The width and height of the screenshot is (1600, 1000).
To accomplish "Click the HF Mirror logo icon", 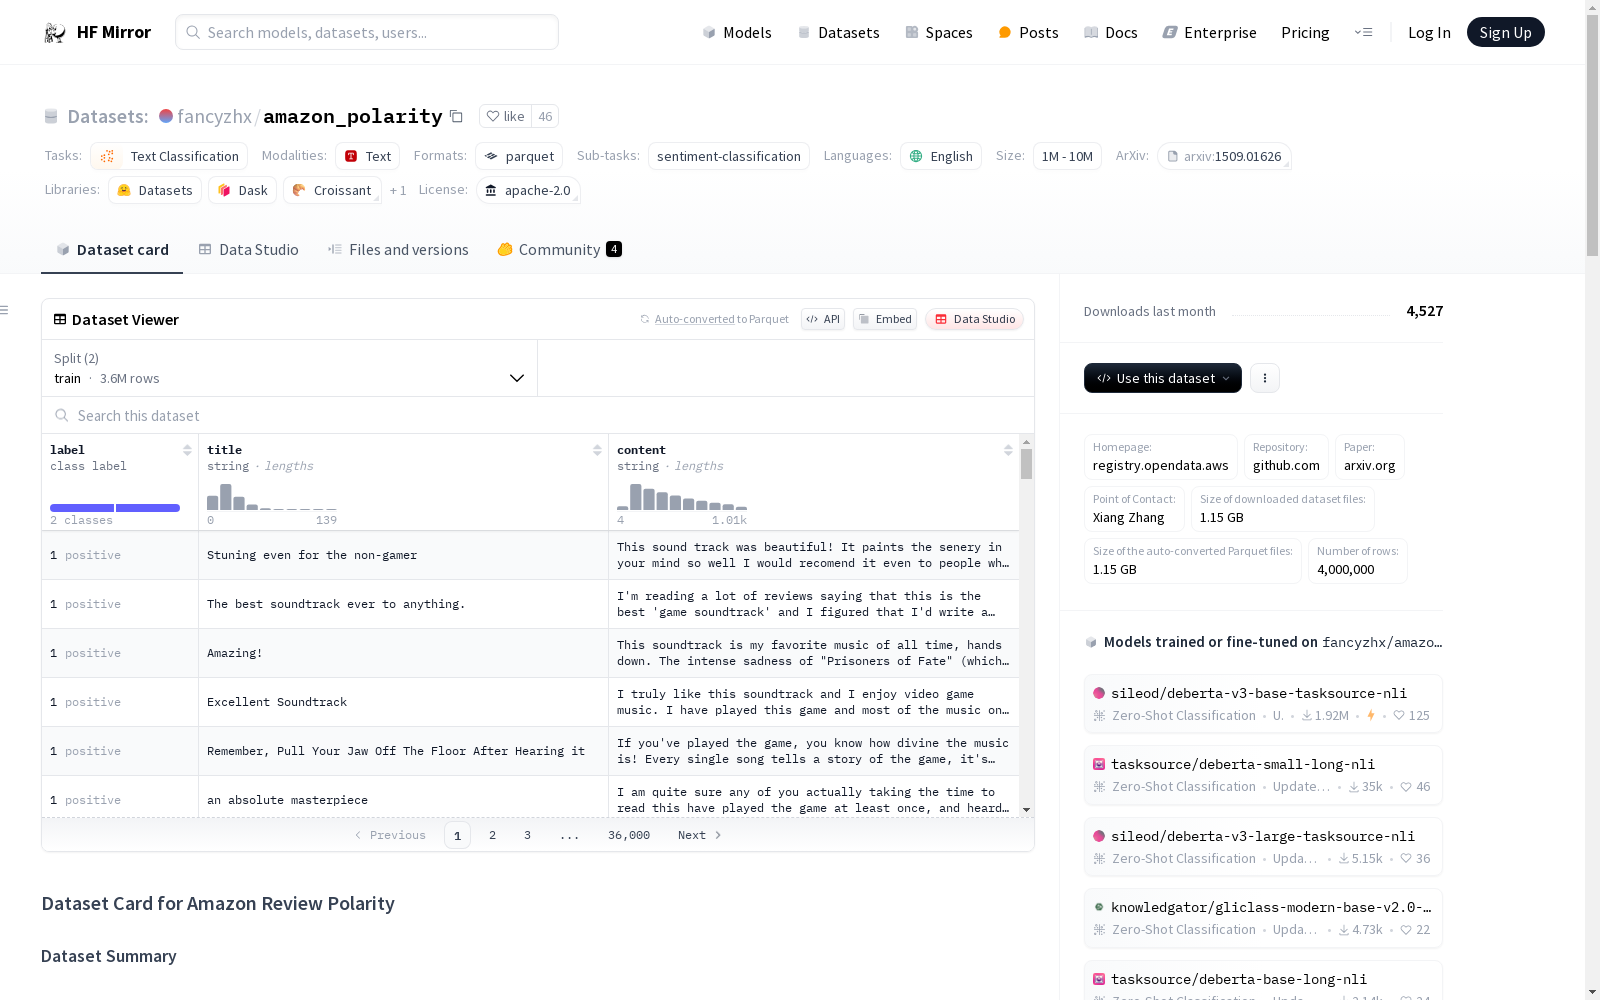I will 55,33.
